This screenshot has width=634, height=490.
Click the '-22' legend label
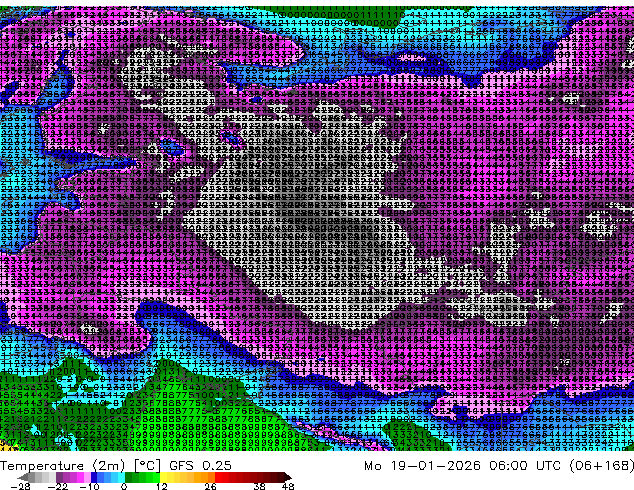(57, 486)
